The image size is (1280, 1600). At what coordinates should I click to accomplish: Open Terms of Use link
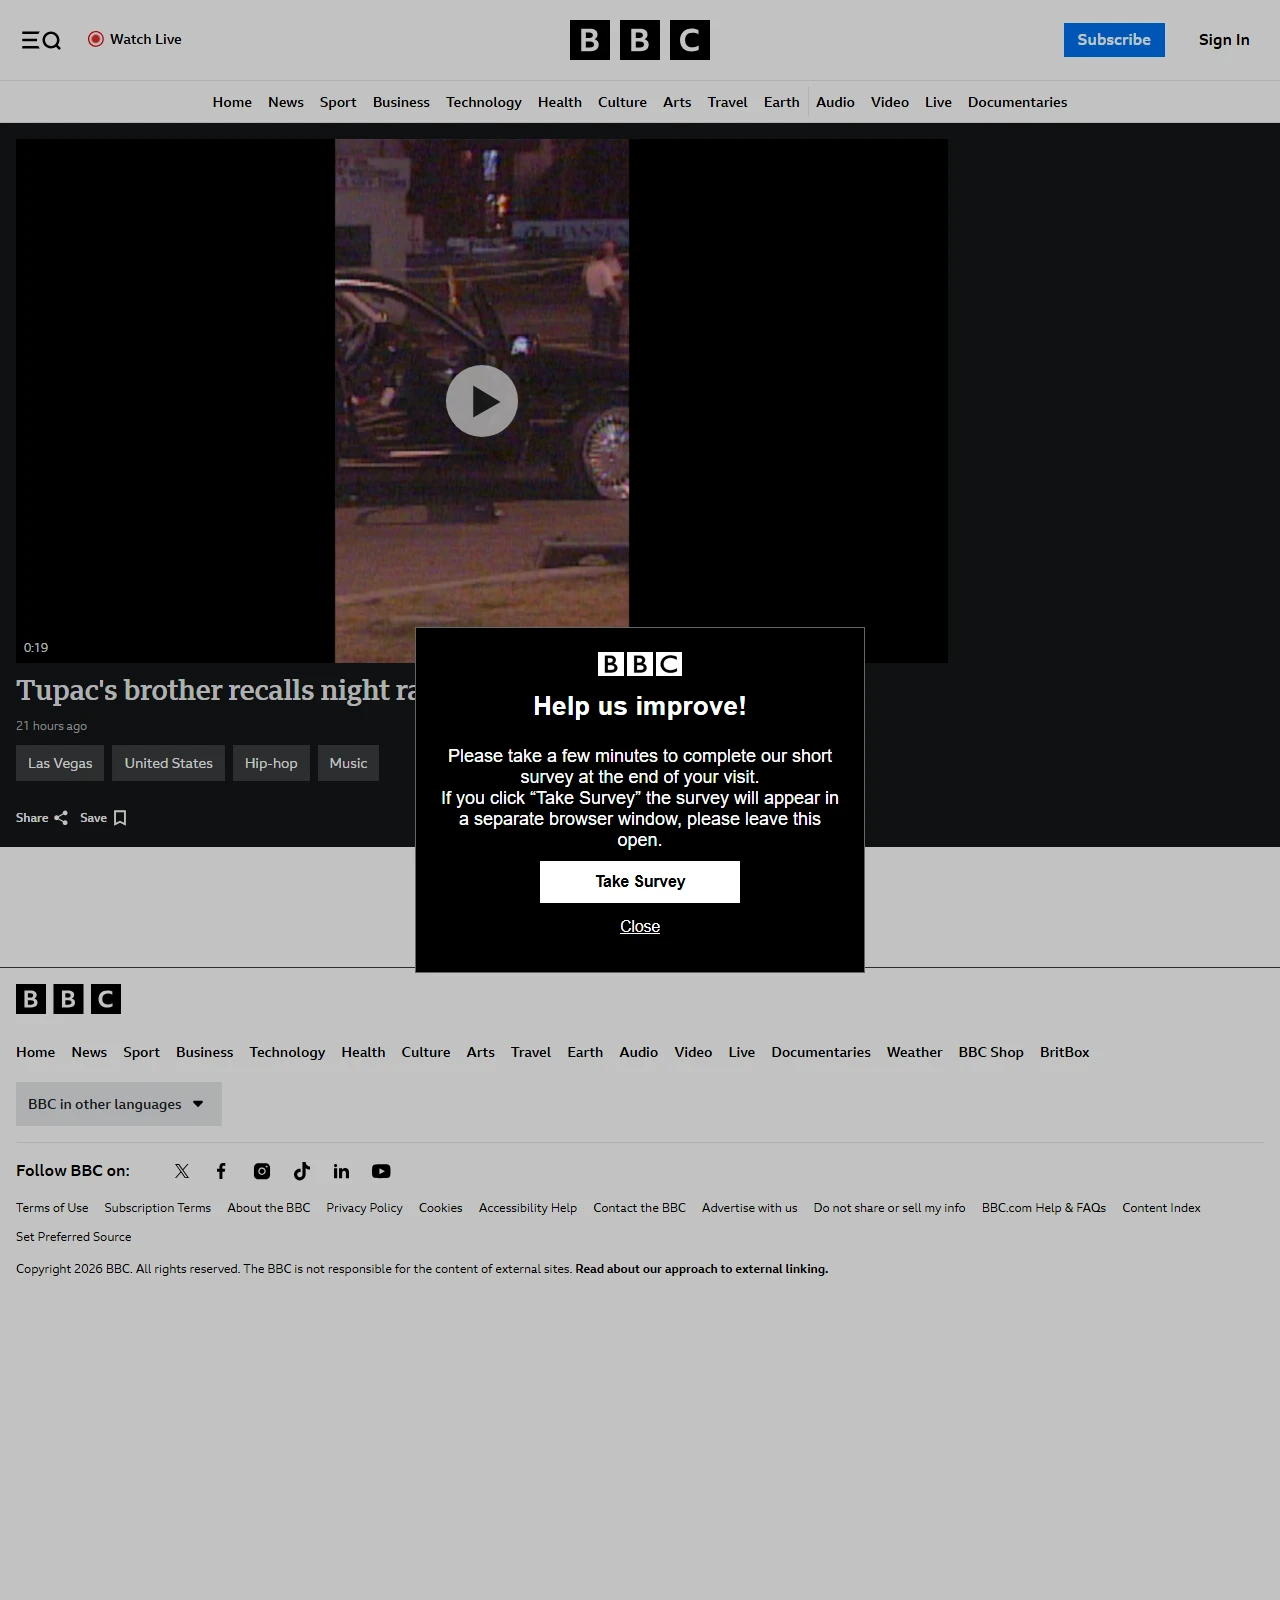pos(52,1208)
